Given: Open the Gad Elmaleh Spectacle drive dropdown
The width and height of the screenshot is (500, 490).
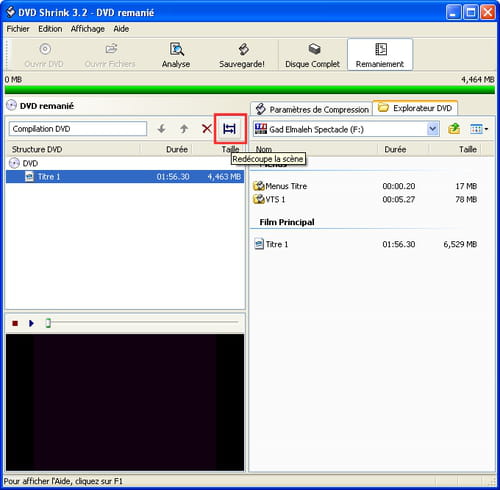Looking at the screenshot, I should 432,129.
